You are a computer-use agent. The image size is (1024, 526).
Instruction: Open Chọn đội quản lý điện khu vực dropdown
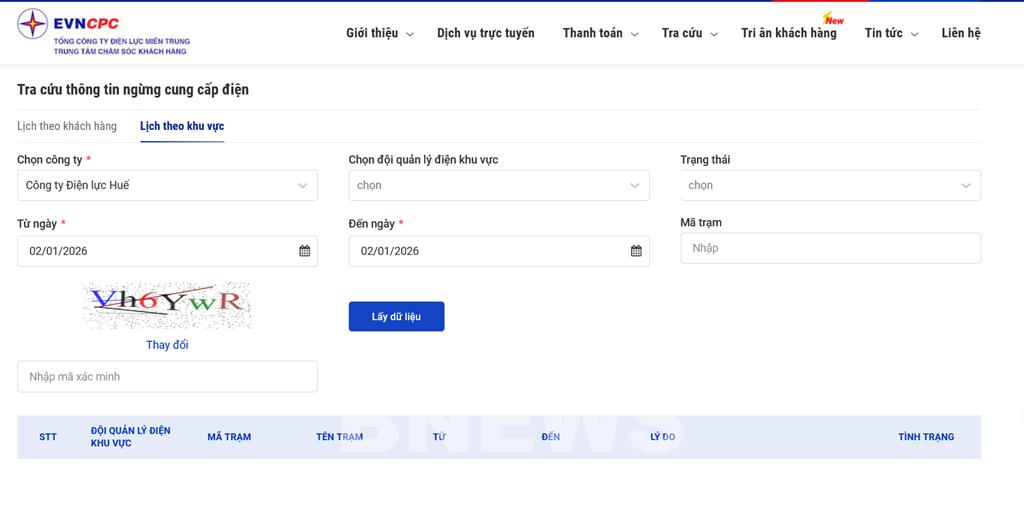498,185
